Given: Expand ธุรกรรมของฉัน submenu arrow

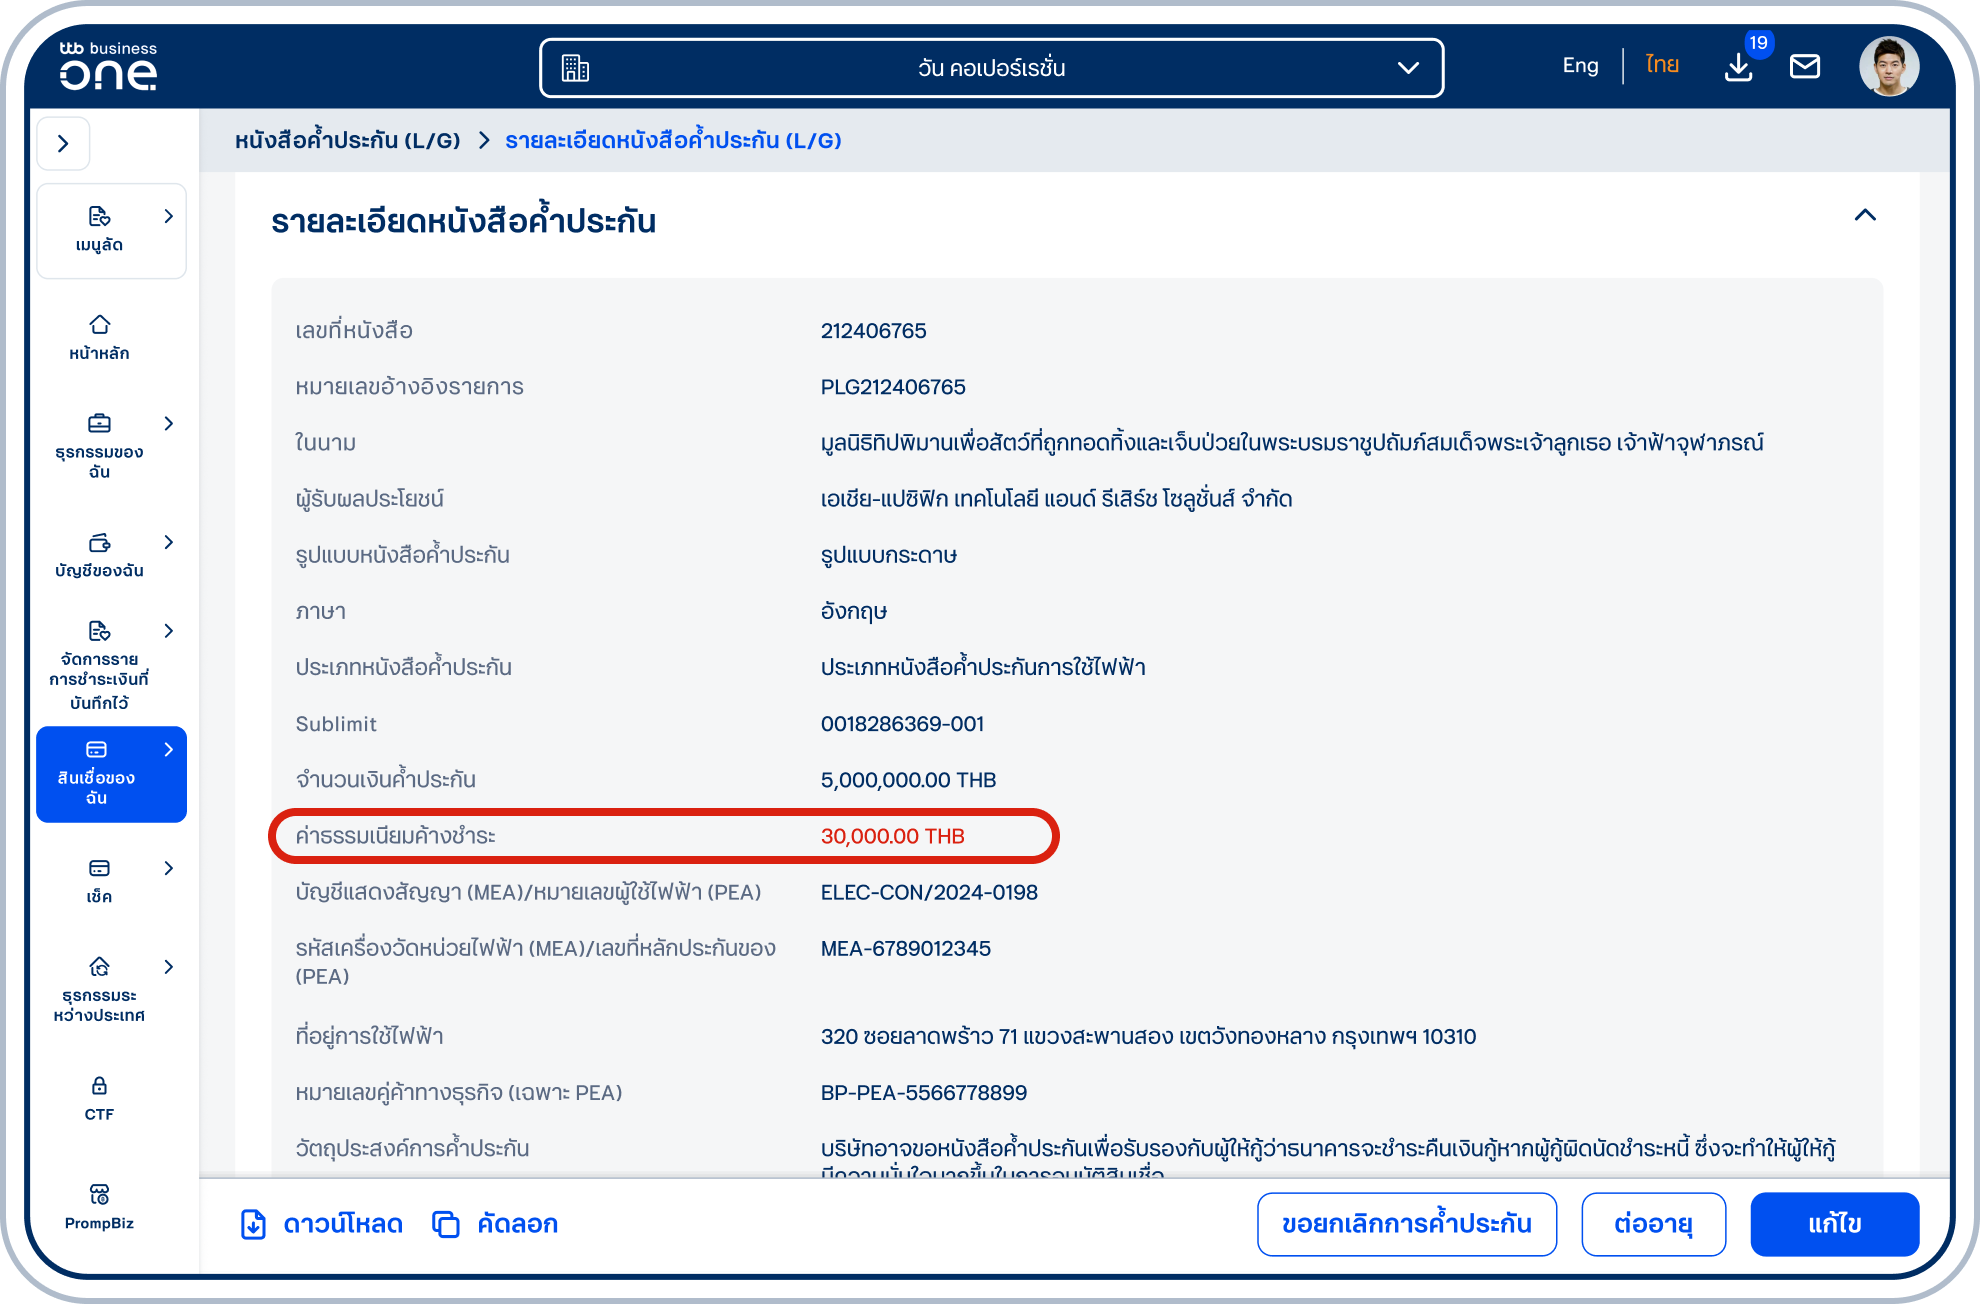Looking at the screenshot, I should point(168,423).
